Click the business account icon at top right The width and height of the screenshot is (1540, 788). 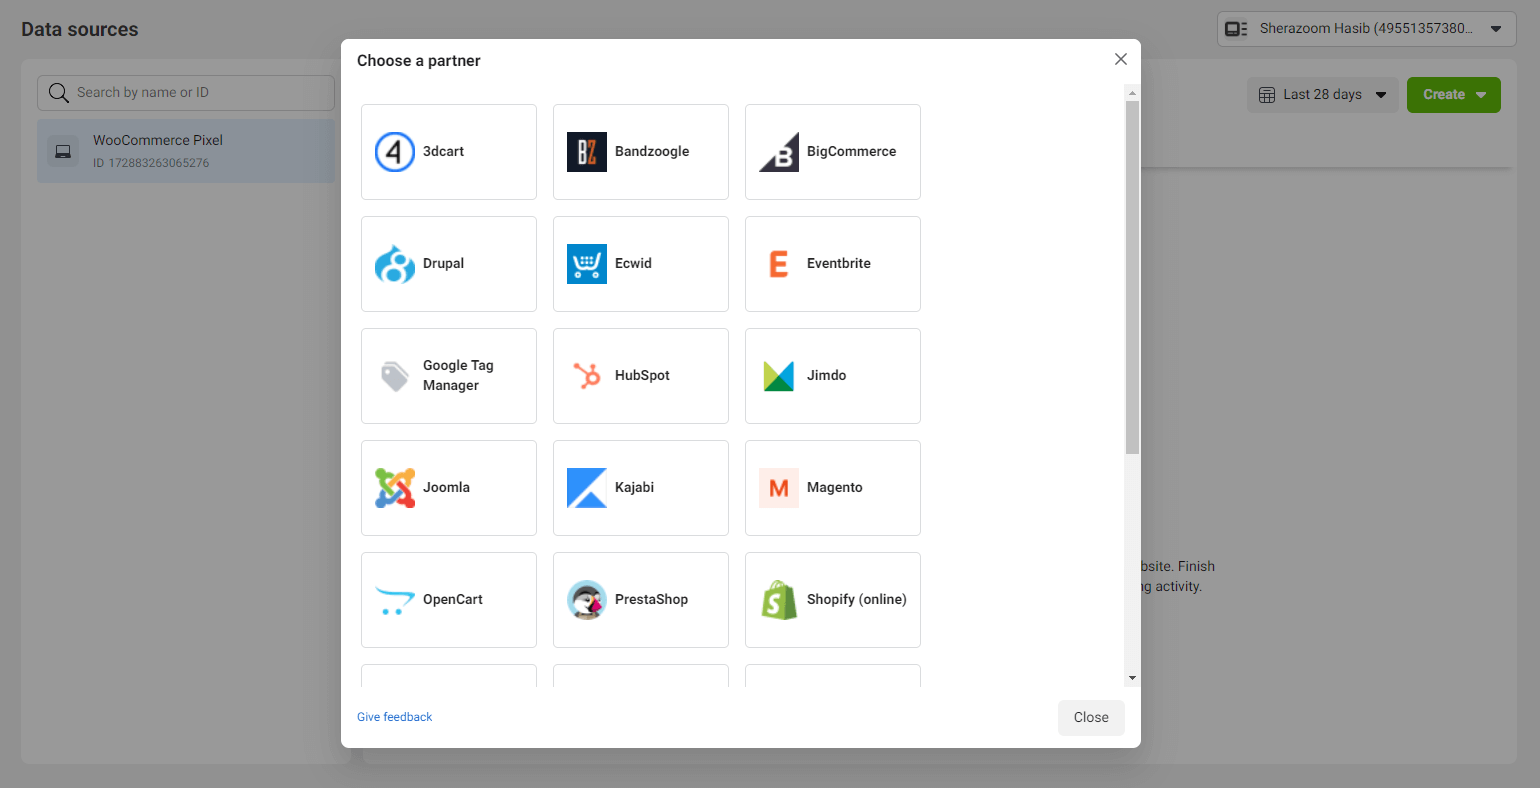[x=1237, y=29]
